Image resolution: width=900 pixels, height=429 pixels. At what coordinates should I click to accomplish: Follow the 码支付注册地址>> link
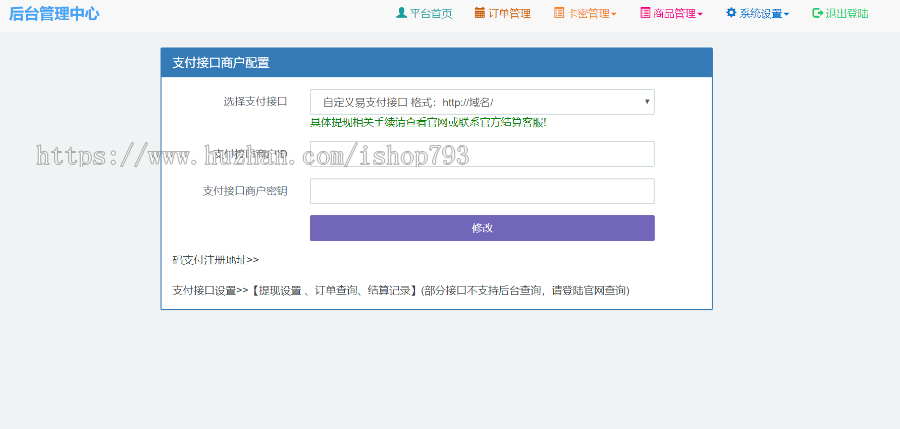click(x=215, y=260)
